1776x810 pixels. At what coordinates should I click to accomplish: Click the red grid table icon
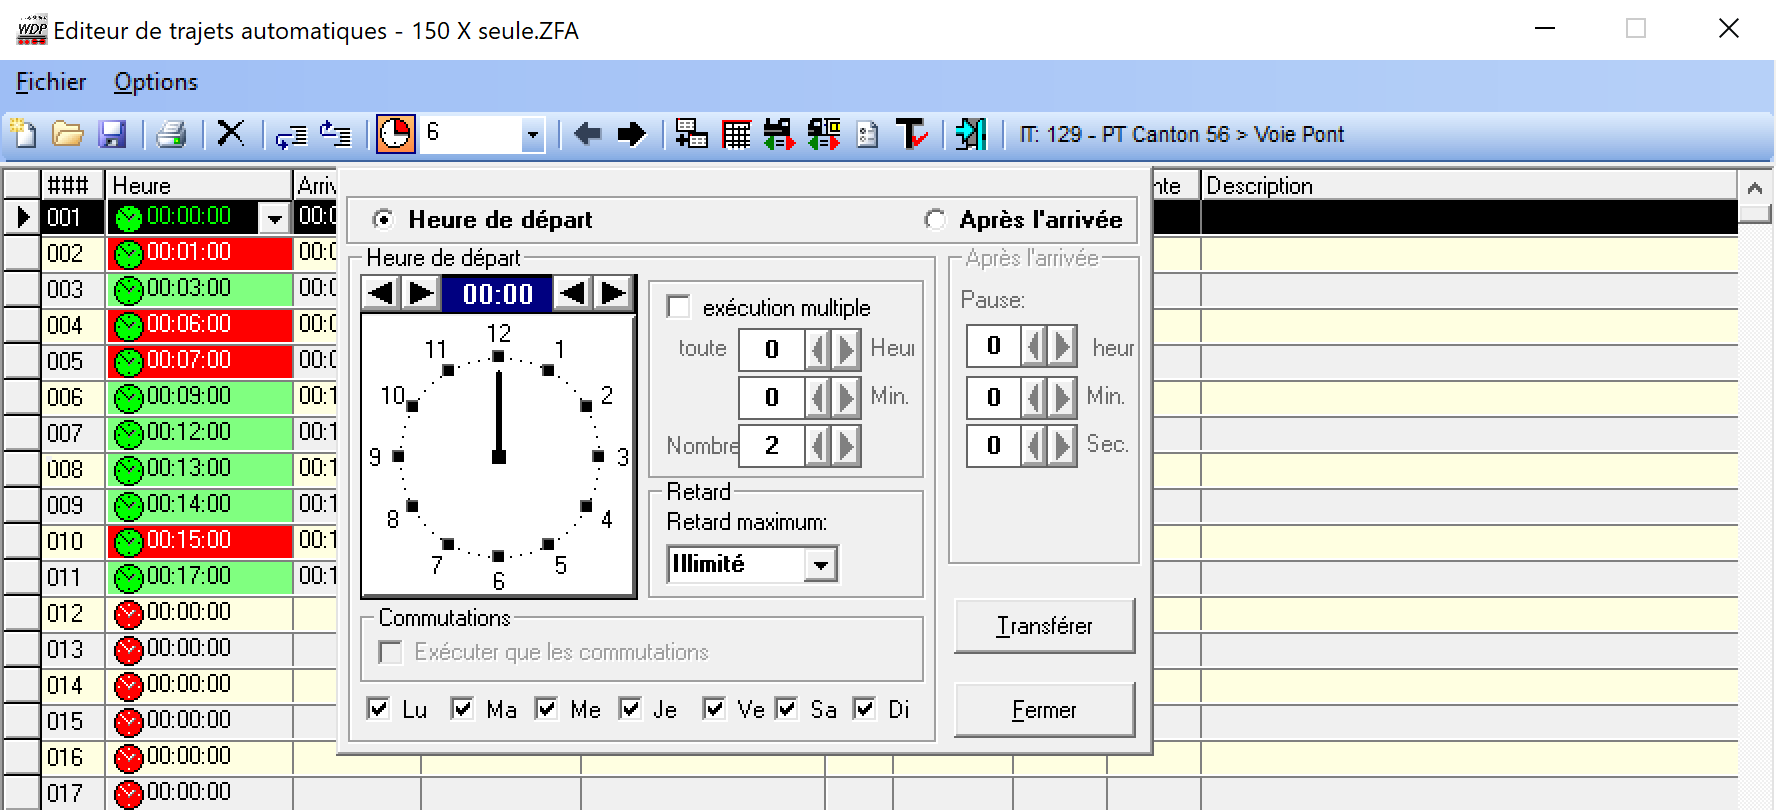(x=736, y=134)
